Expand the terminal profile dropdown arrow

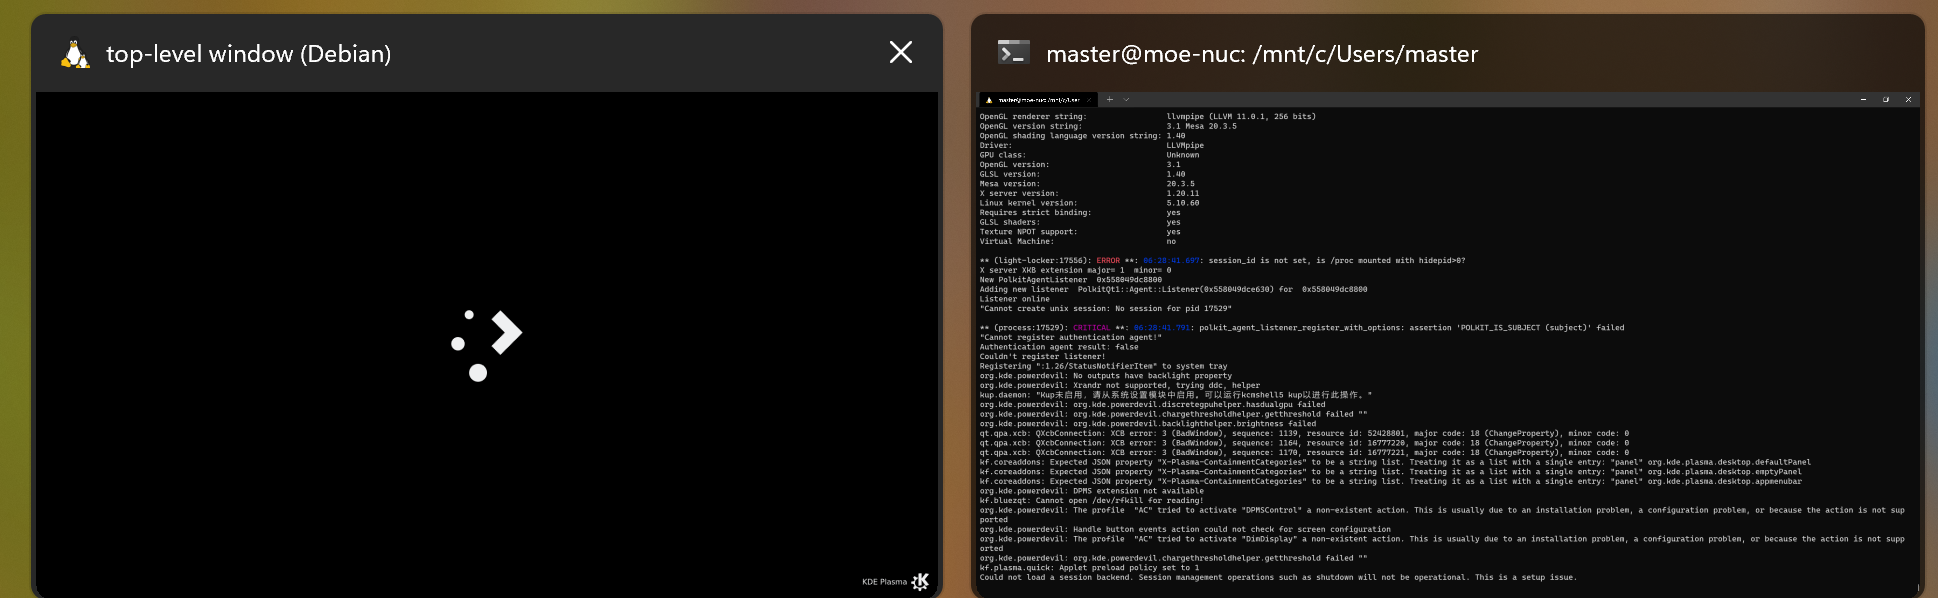(x=1126, y=100)
